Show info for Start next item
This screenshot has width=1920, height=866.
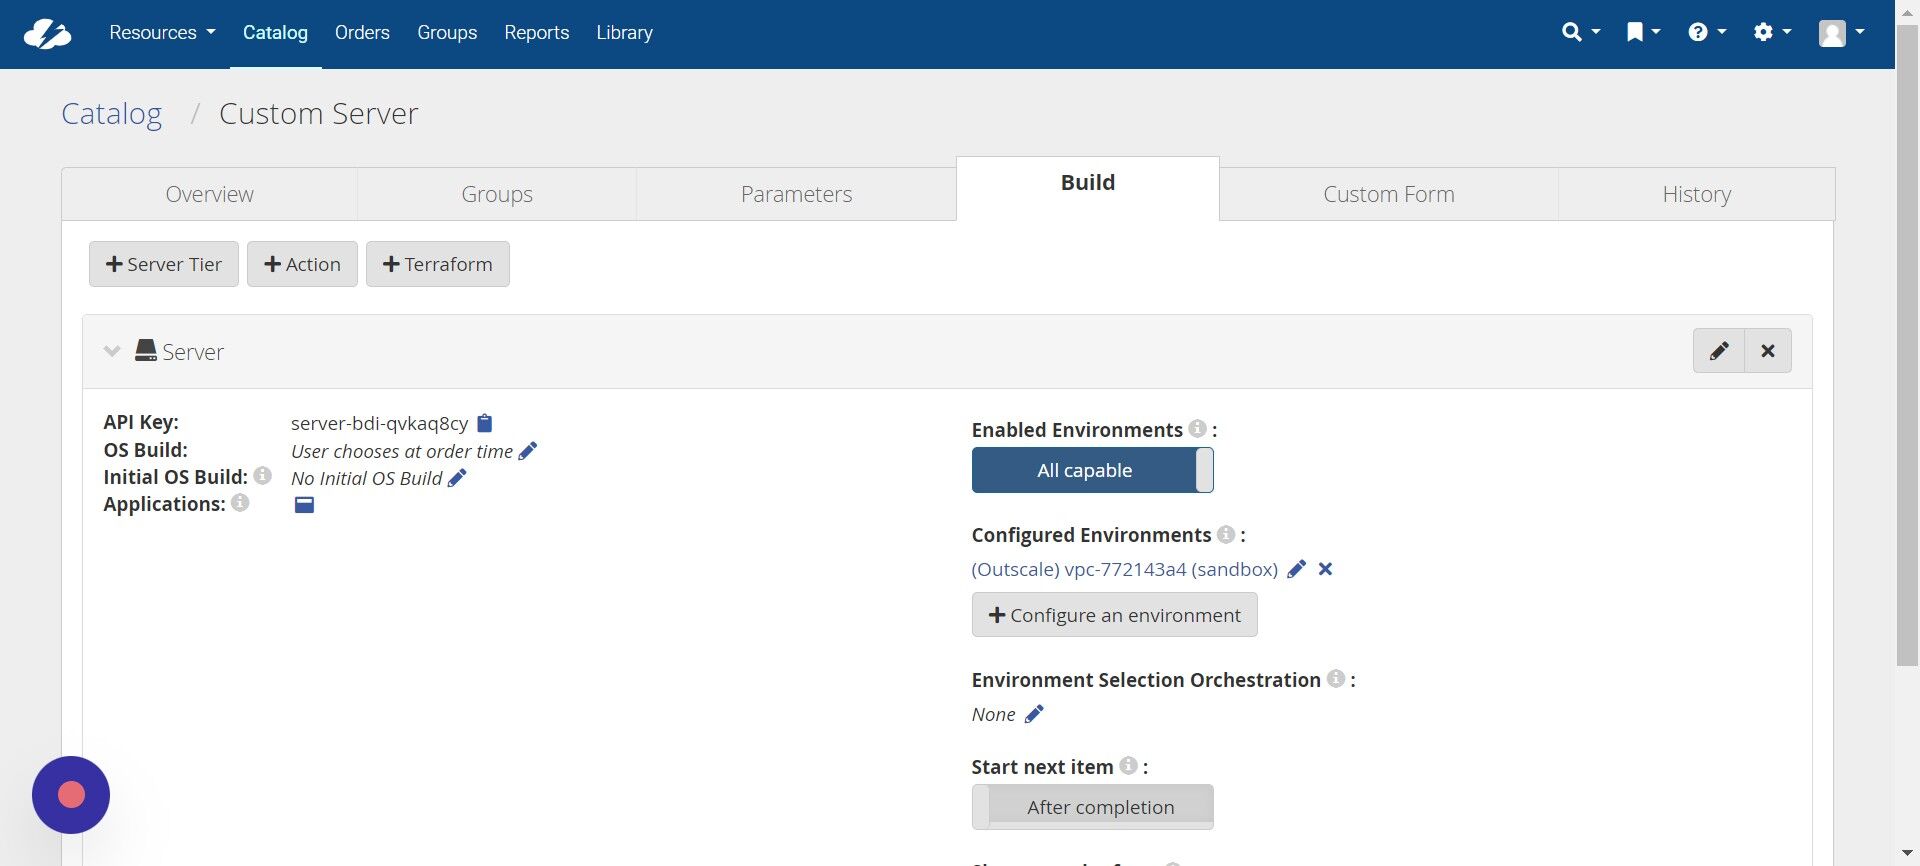(x=1128, y=765)
